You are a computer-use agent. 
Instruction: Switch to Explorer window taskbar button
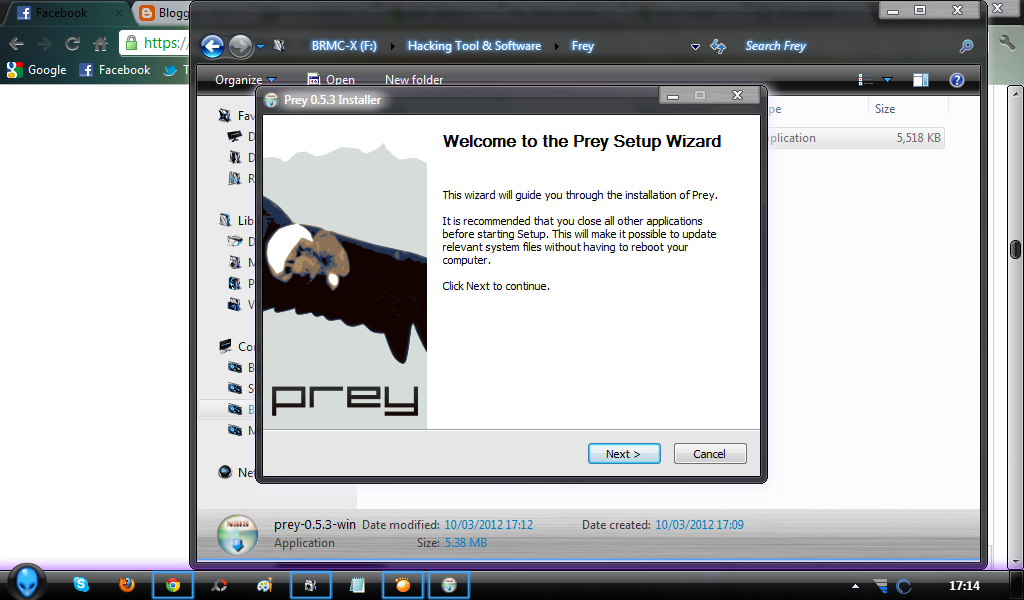pos(311,584)
